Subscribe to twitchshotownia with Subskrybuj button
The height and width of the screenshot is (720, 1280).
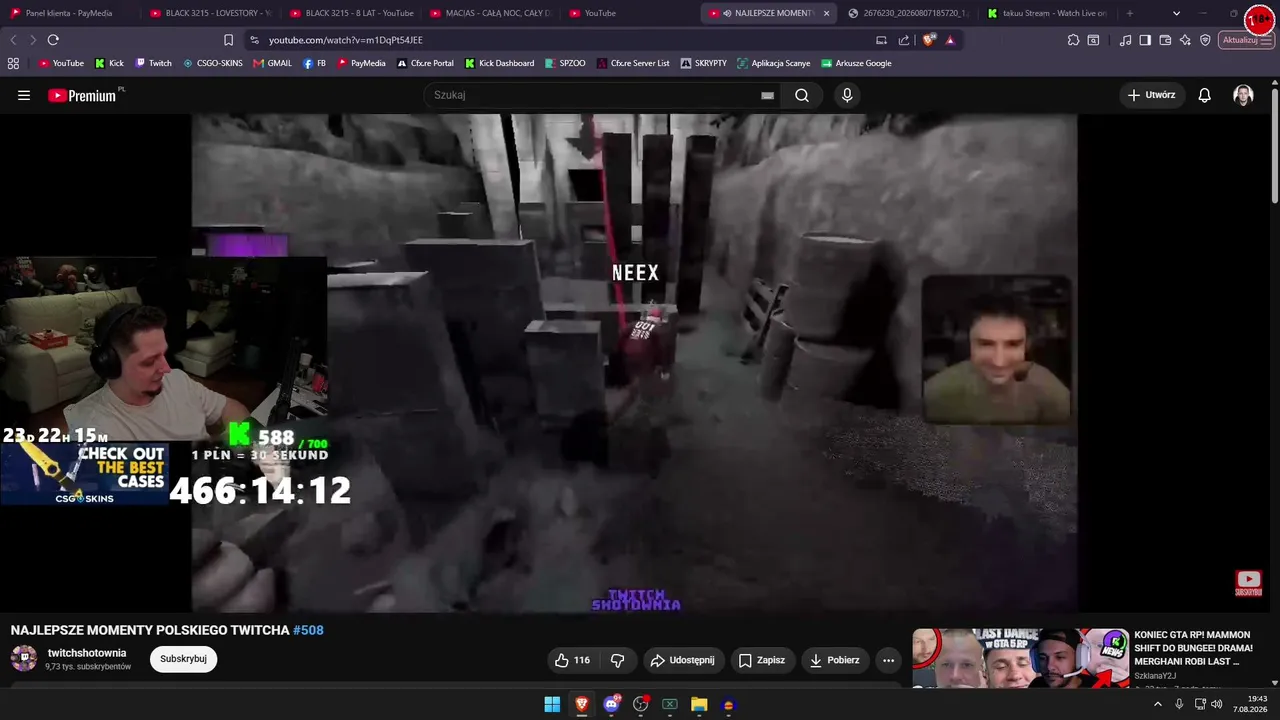pyautogui.click(x=183, y=659)
